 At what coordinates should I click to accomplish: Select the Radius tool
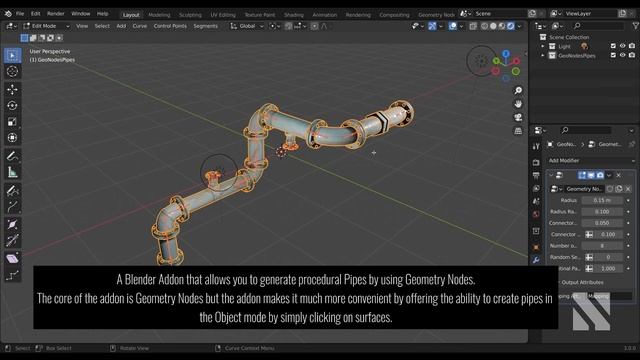[12, 224]
